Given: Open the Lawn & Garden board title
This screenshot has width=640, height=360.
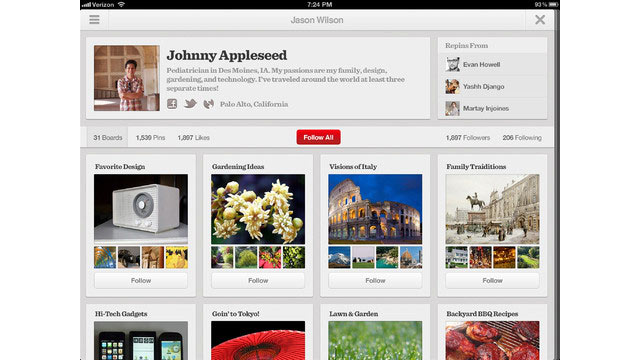Looking at the screenshot, I should pyautogui.click(x=354, y=314).
